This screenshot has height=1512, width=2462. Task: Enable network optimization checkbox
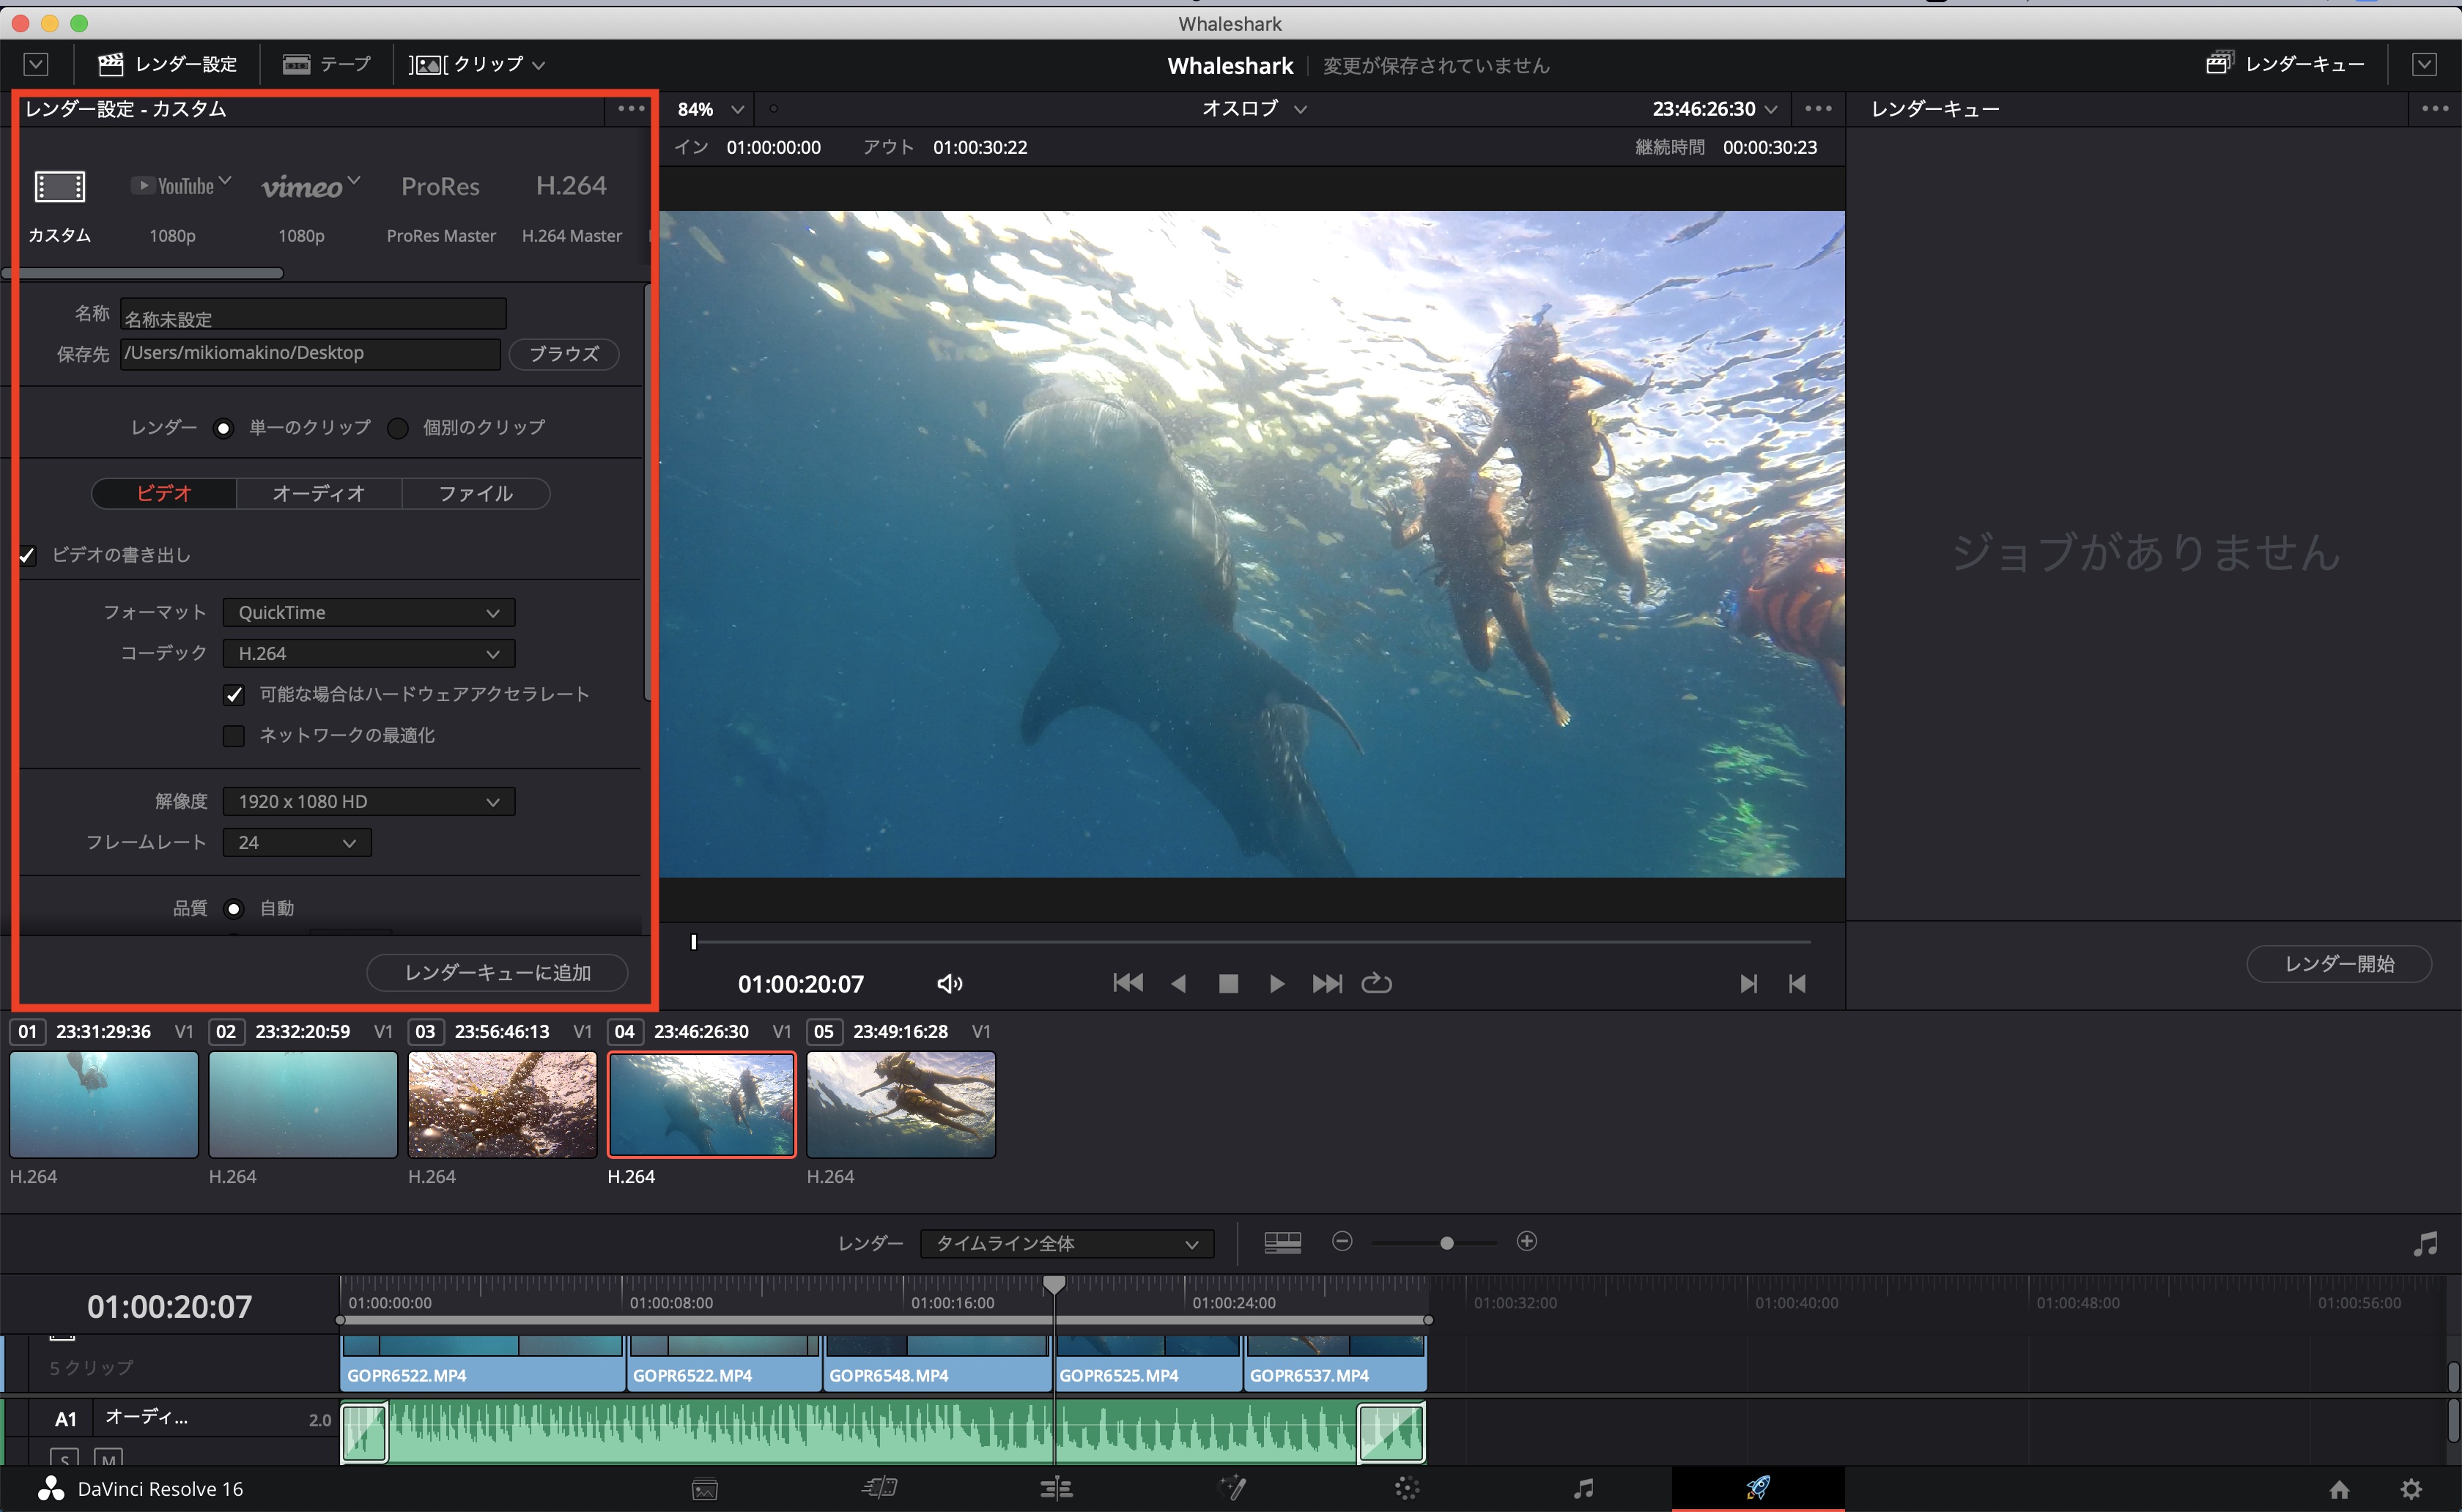point(234,736)
